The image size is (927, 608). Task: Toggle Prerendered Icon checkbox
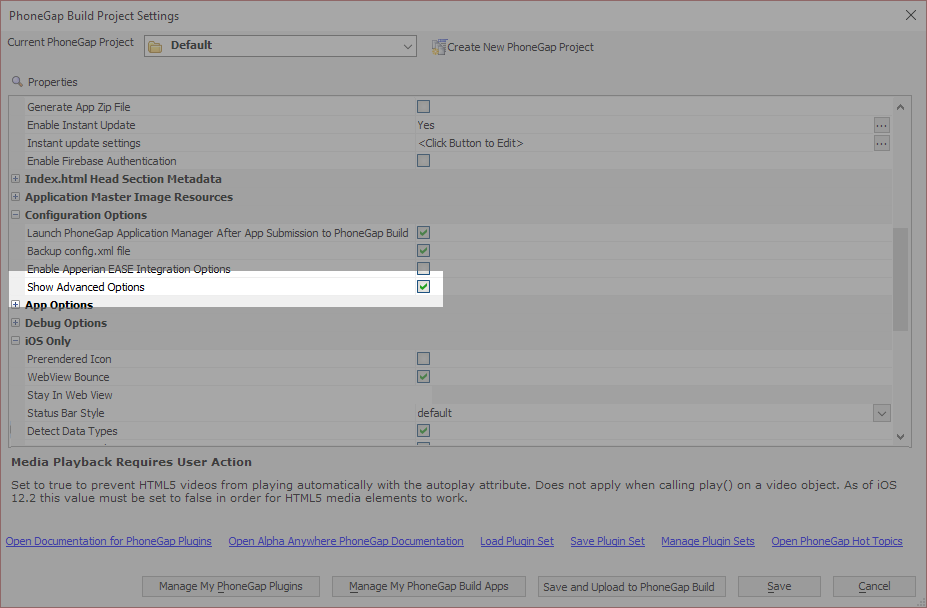coord(423,358)
